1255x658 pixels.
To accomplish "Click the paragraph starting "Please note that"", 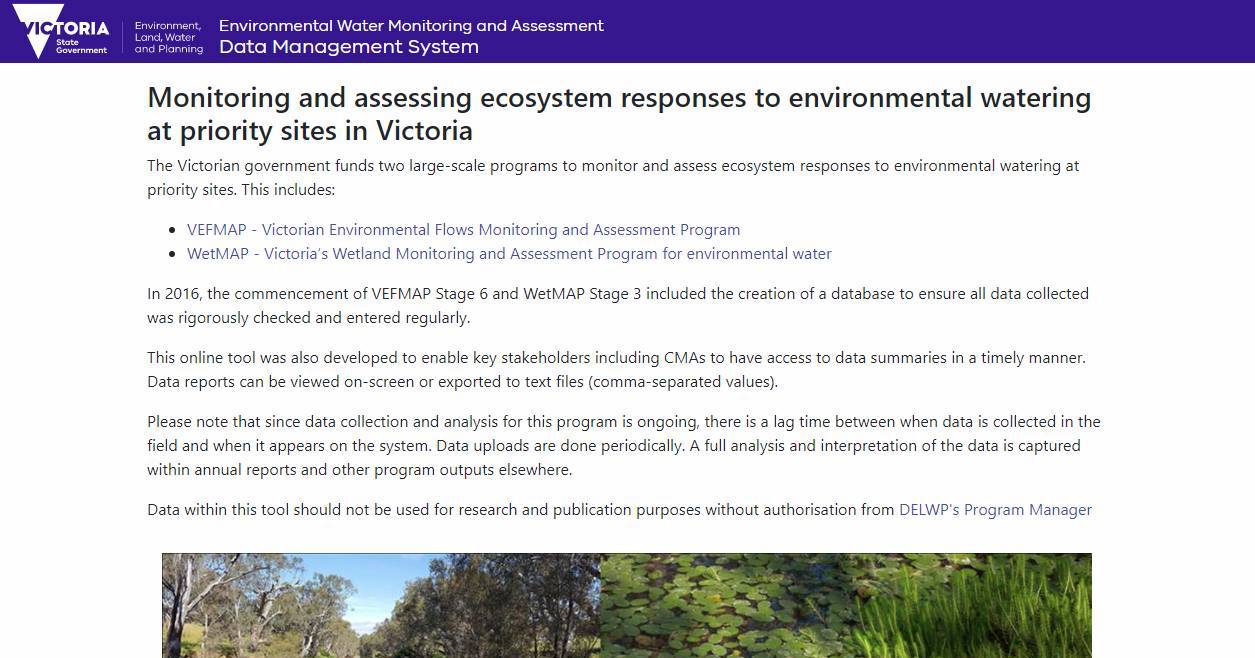I will point(623,446).
